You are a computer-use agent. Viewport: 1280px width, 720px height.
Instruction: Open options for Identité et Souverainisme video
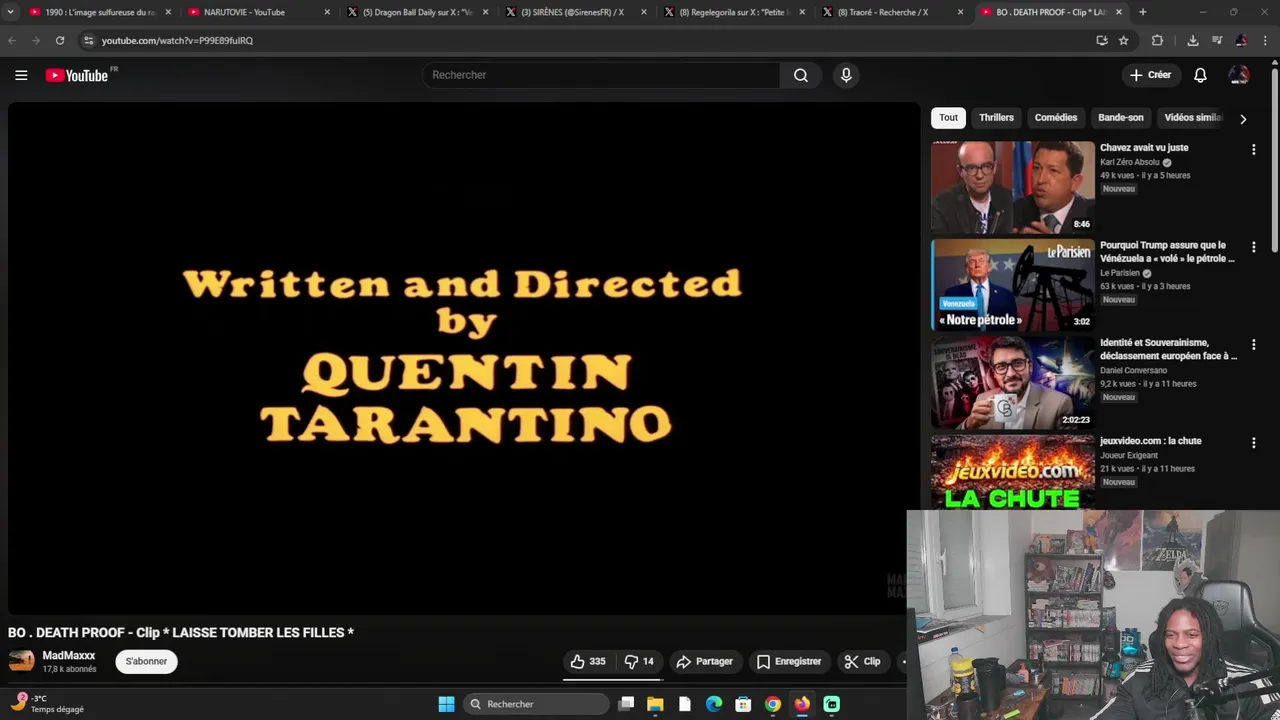[x=1253, y=345]
